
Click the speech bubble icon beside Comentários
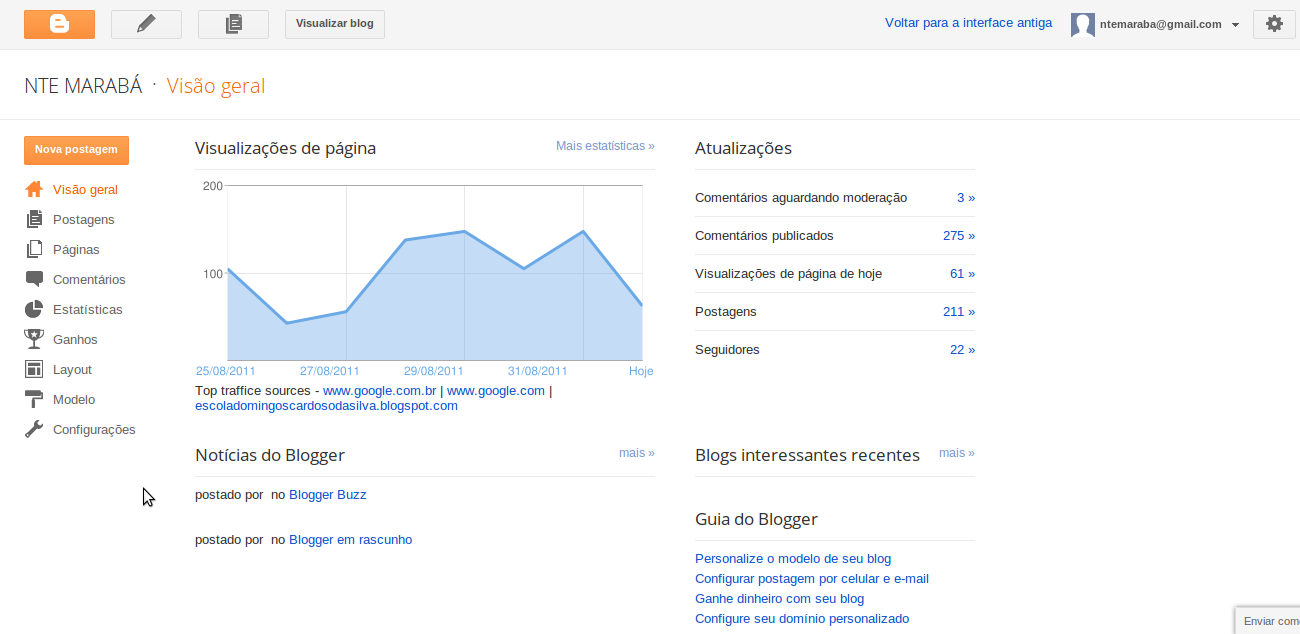click(x=34, y=279)
